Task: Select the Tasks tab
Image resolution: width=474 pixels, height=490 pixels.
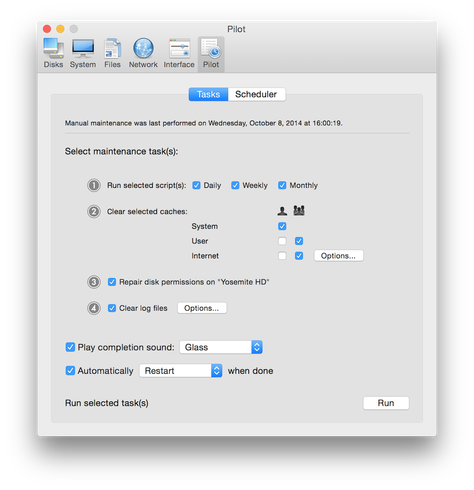Action: 208,94
